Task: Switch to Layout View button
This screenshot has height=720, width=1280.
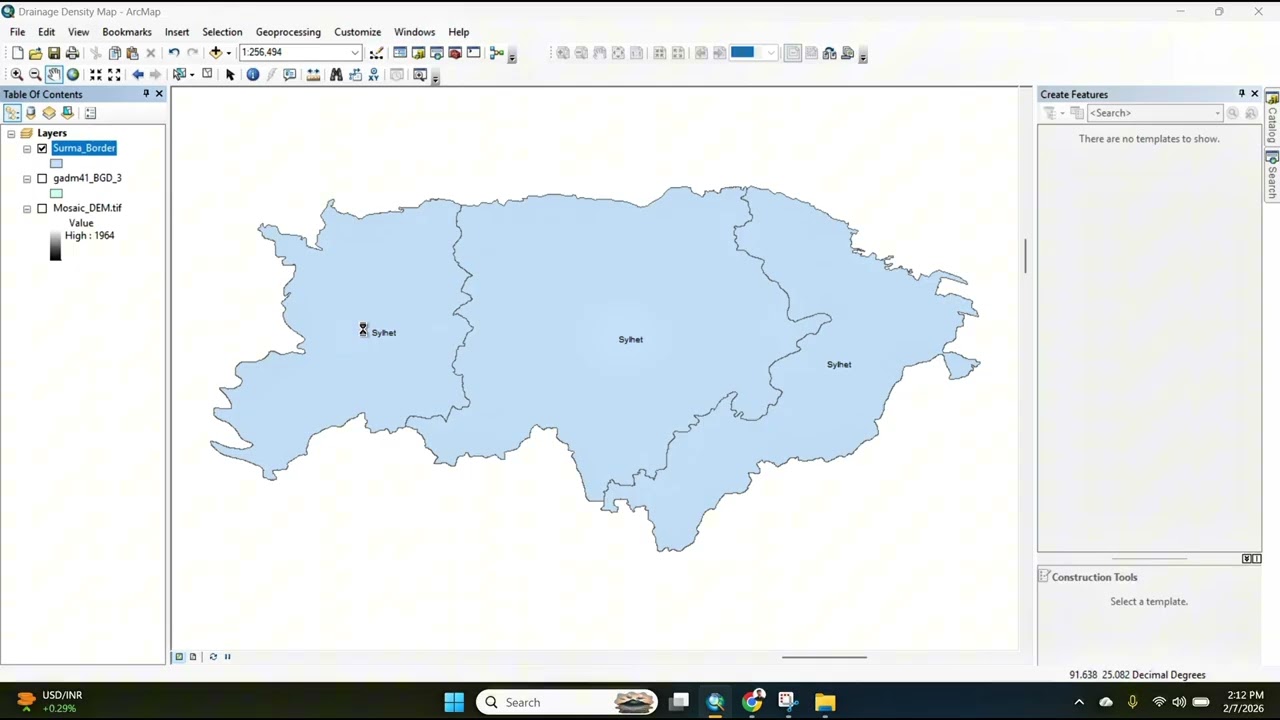Action: (x=193, y=656)
